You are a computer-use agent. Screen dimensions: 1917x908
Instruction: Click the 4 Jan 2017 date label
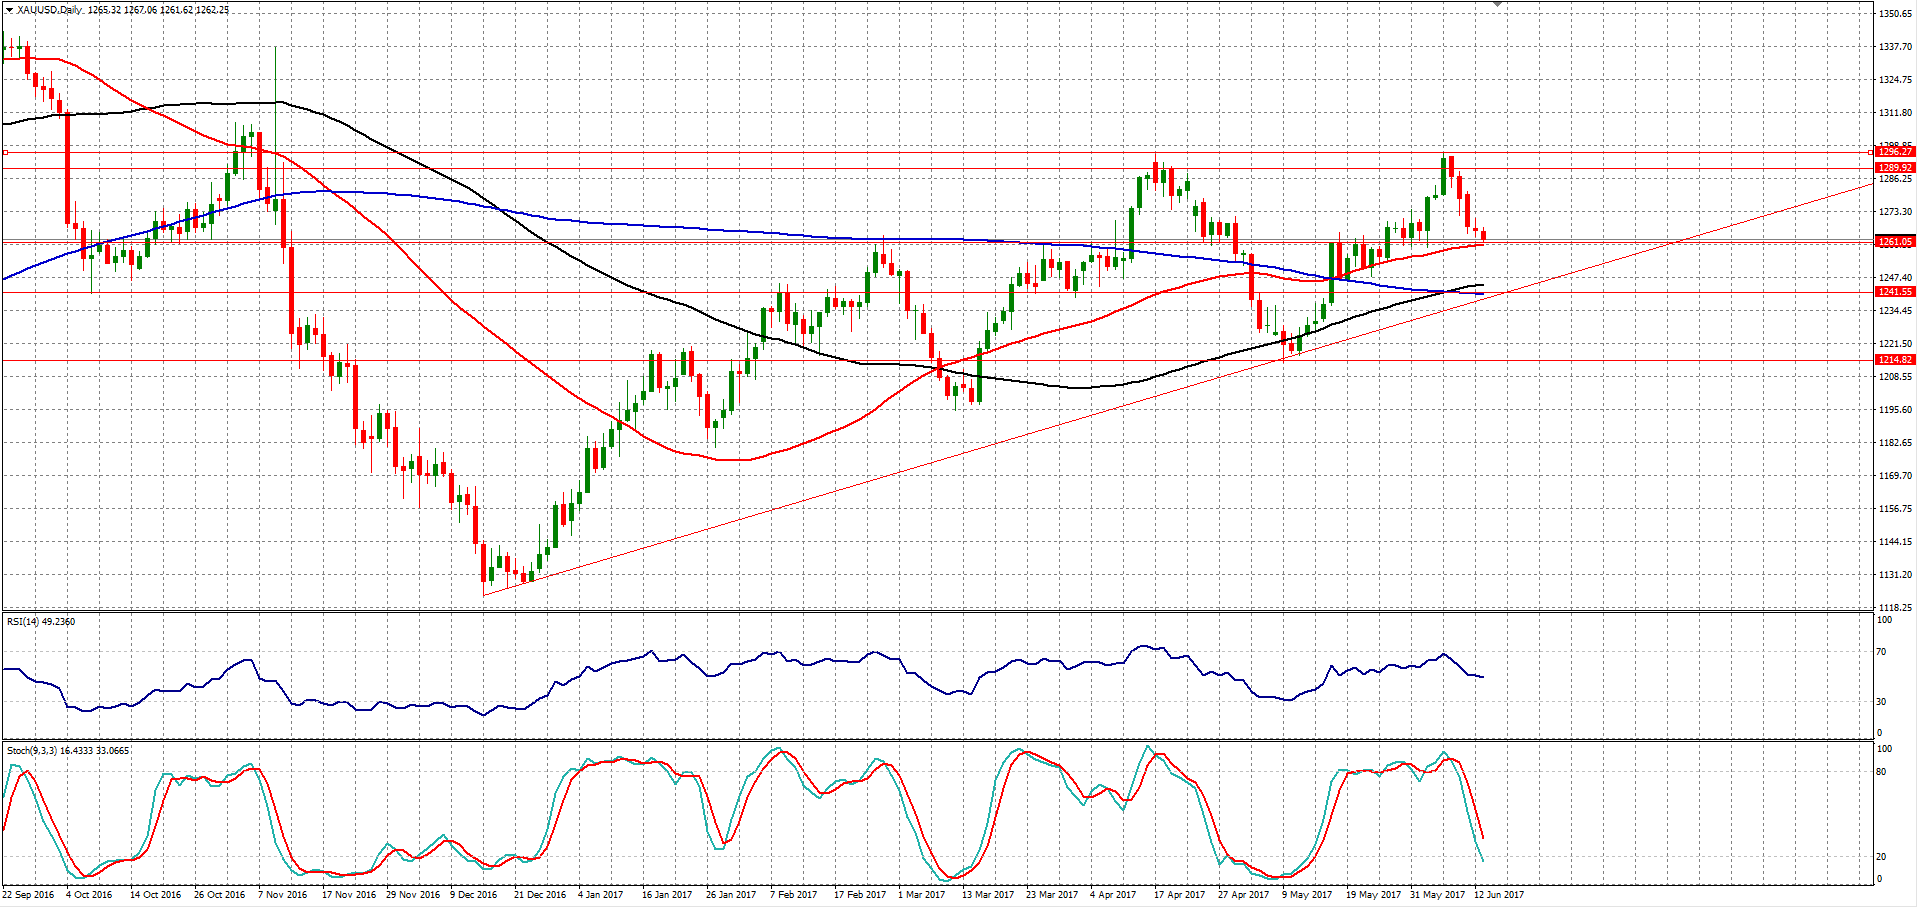pyautogui.click(x=601, y=895)
